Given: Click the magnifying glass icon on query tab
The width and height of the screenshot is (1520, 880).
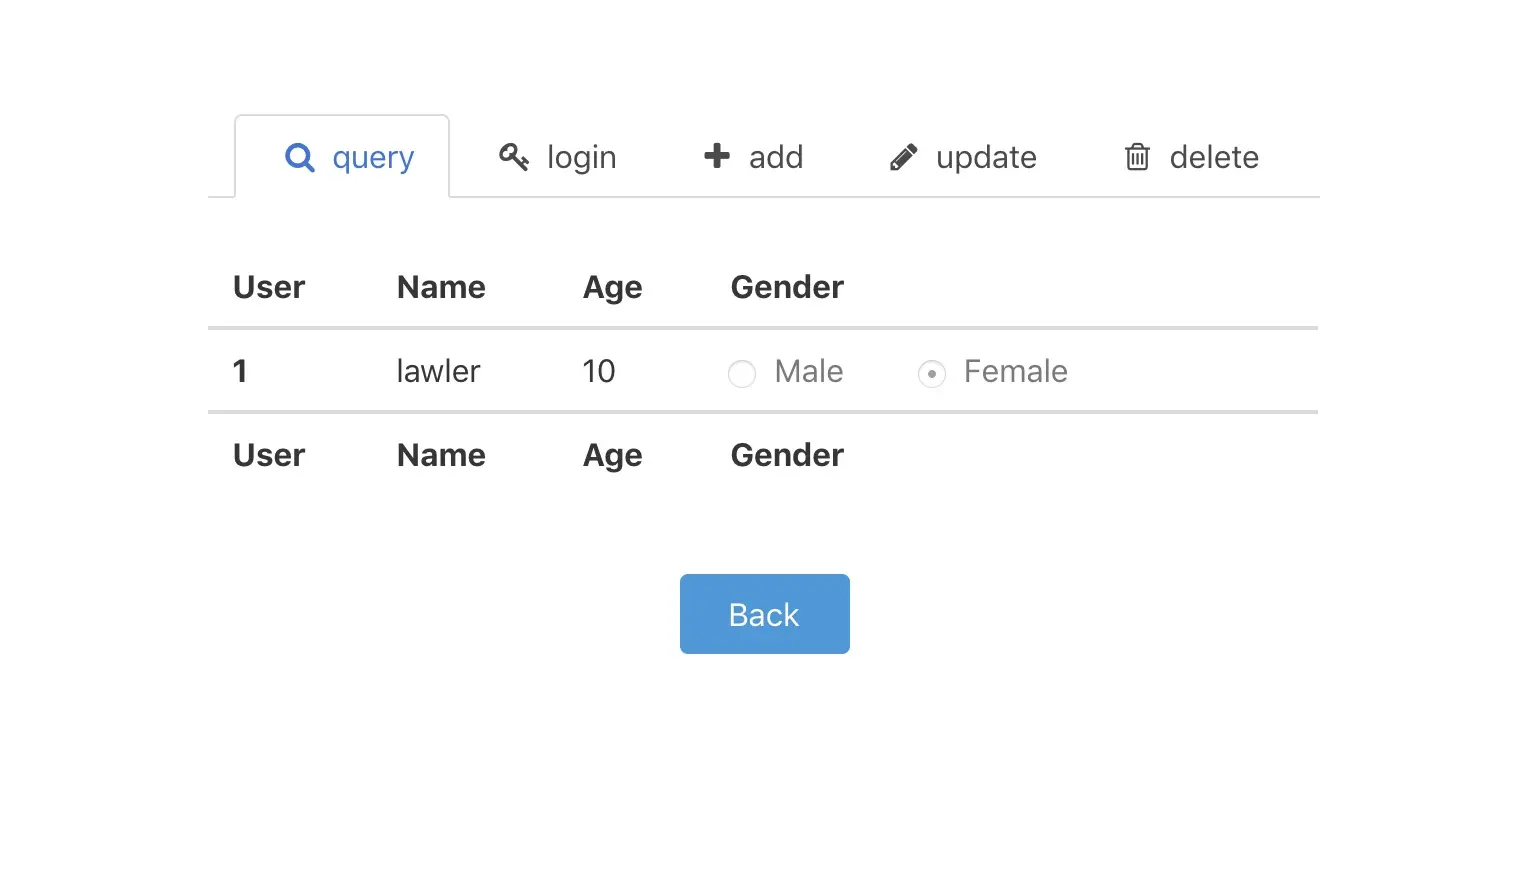Looking at the screenshot, I should point(300,158).
